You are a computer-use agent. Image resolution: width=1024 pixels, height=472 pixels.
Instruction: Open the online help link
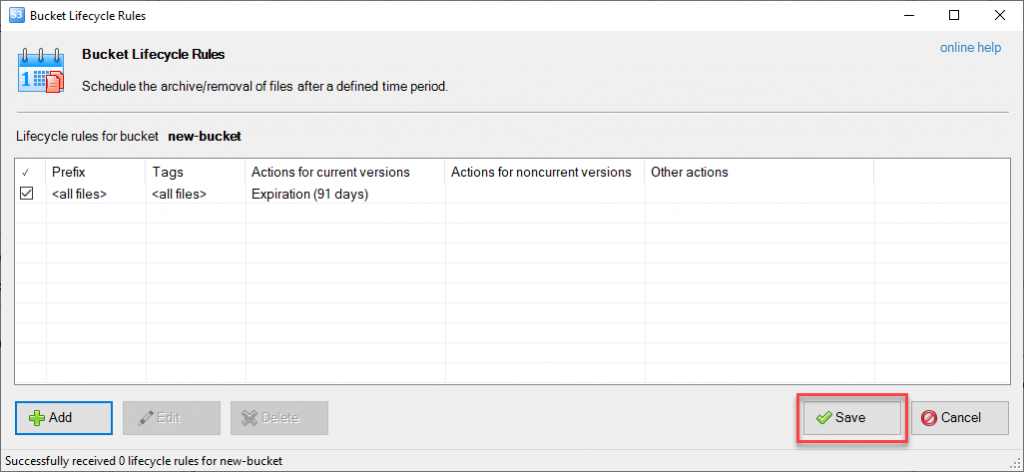point(971,48)
